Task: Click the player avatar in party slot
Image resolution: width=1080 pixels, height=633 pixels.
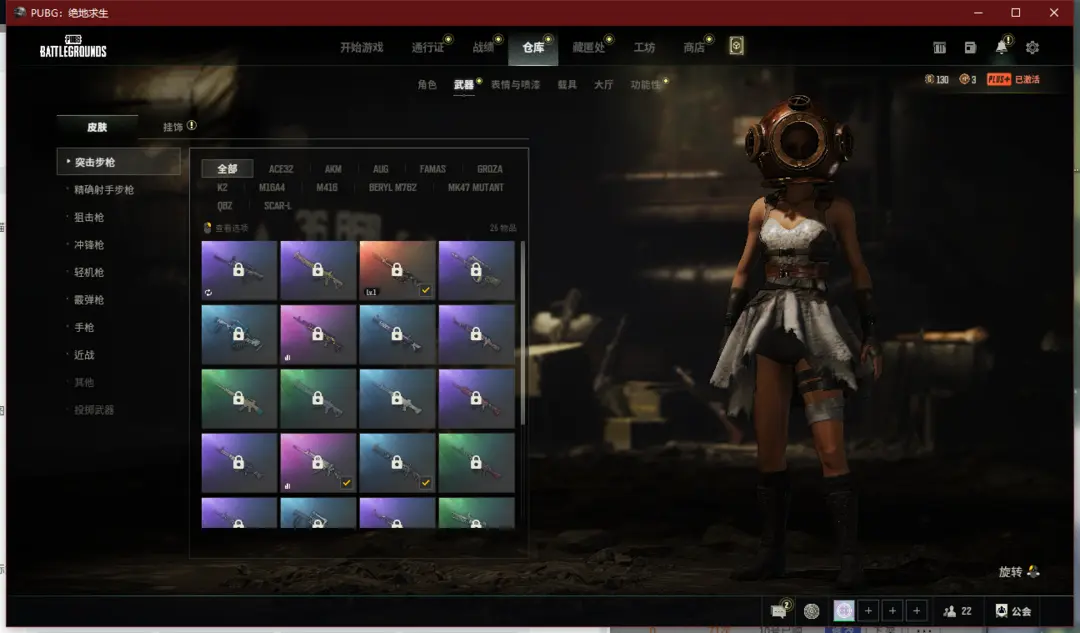Action: coord(844,611)
